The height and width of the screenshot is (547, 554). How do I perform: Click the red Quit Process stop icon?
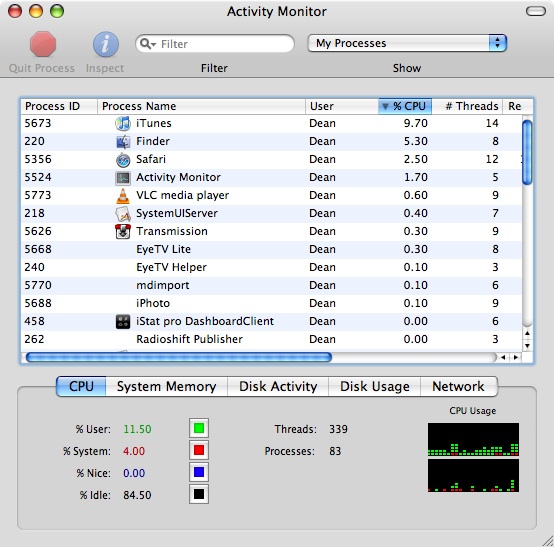[43, 44]
